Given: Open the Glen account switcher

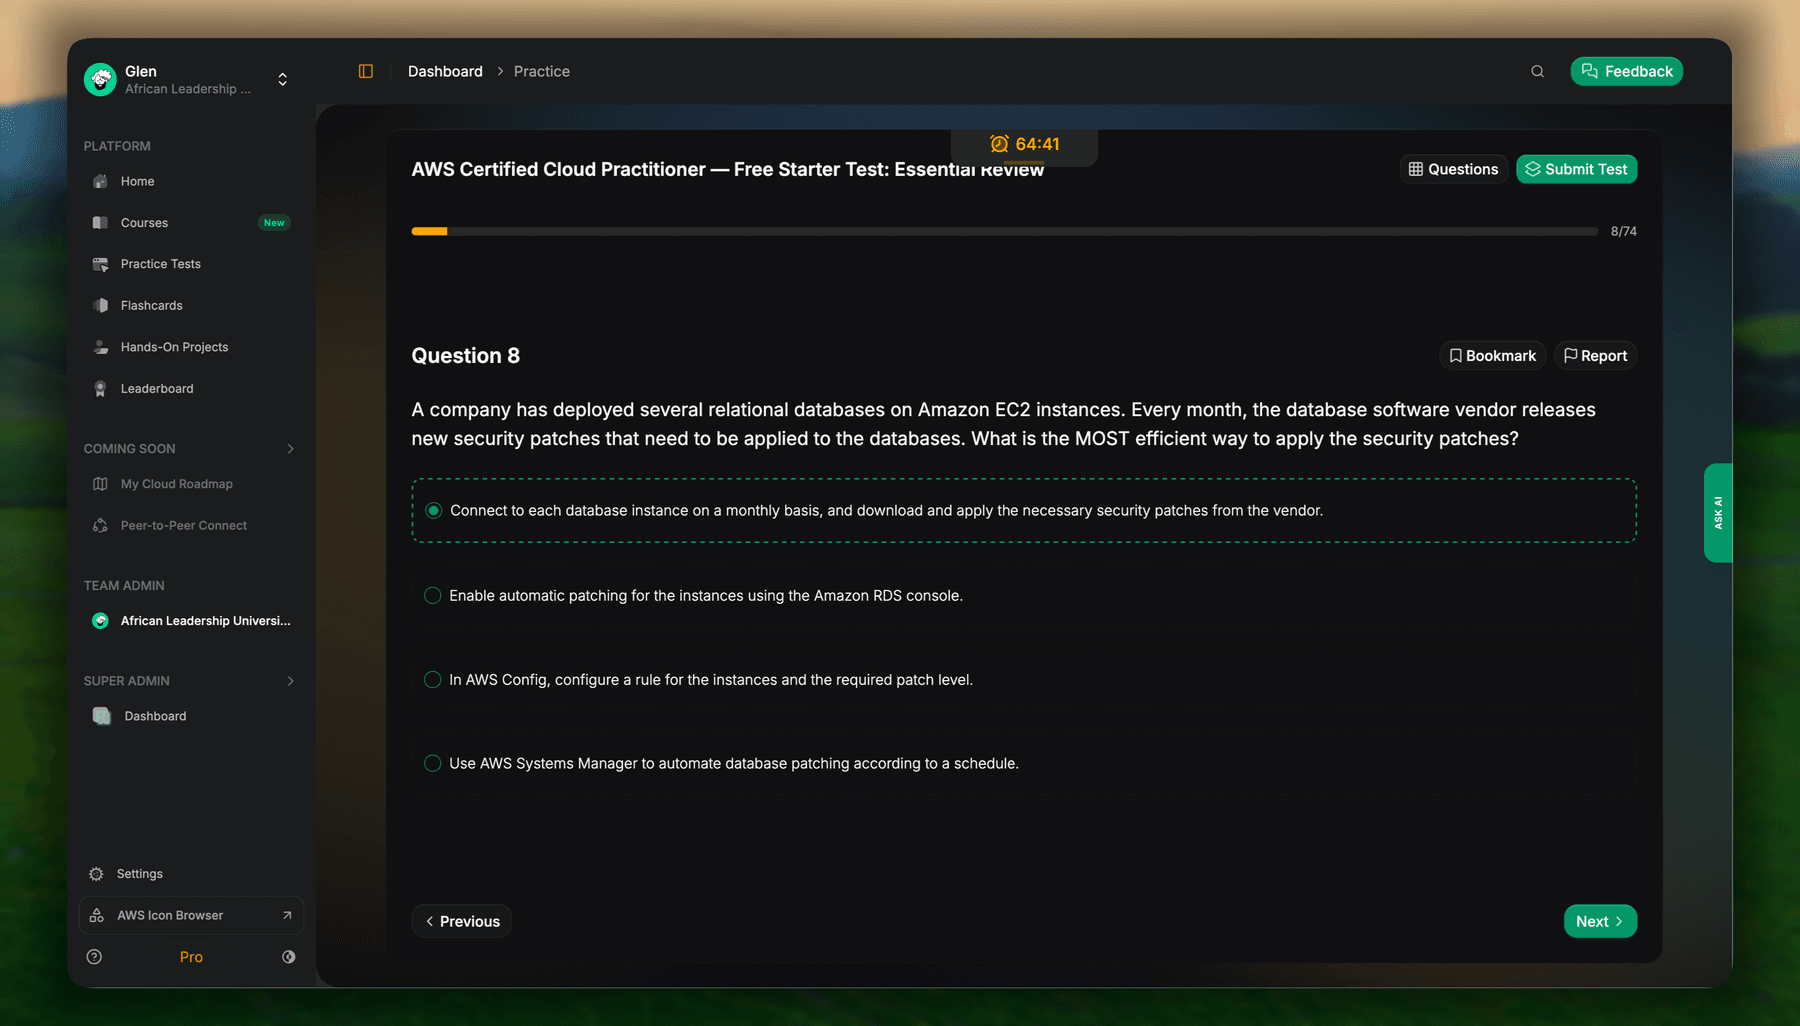Looking at the screenshot, I should (283, 79).
